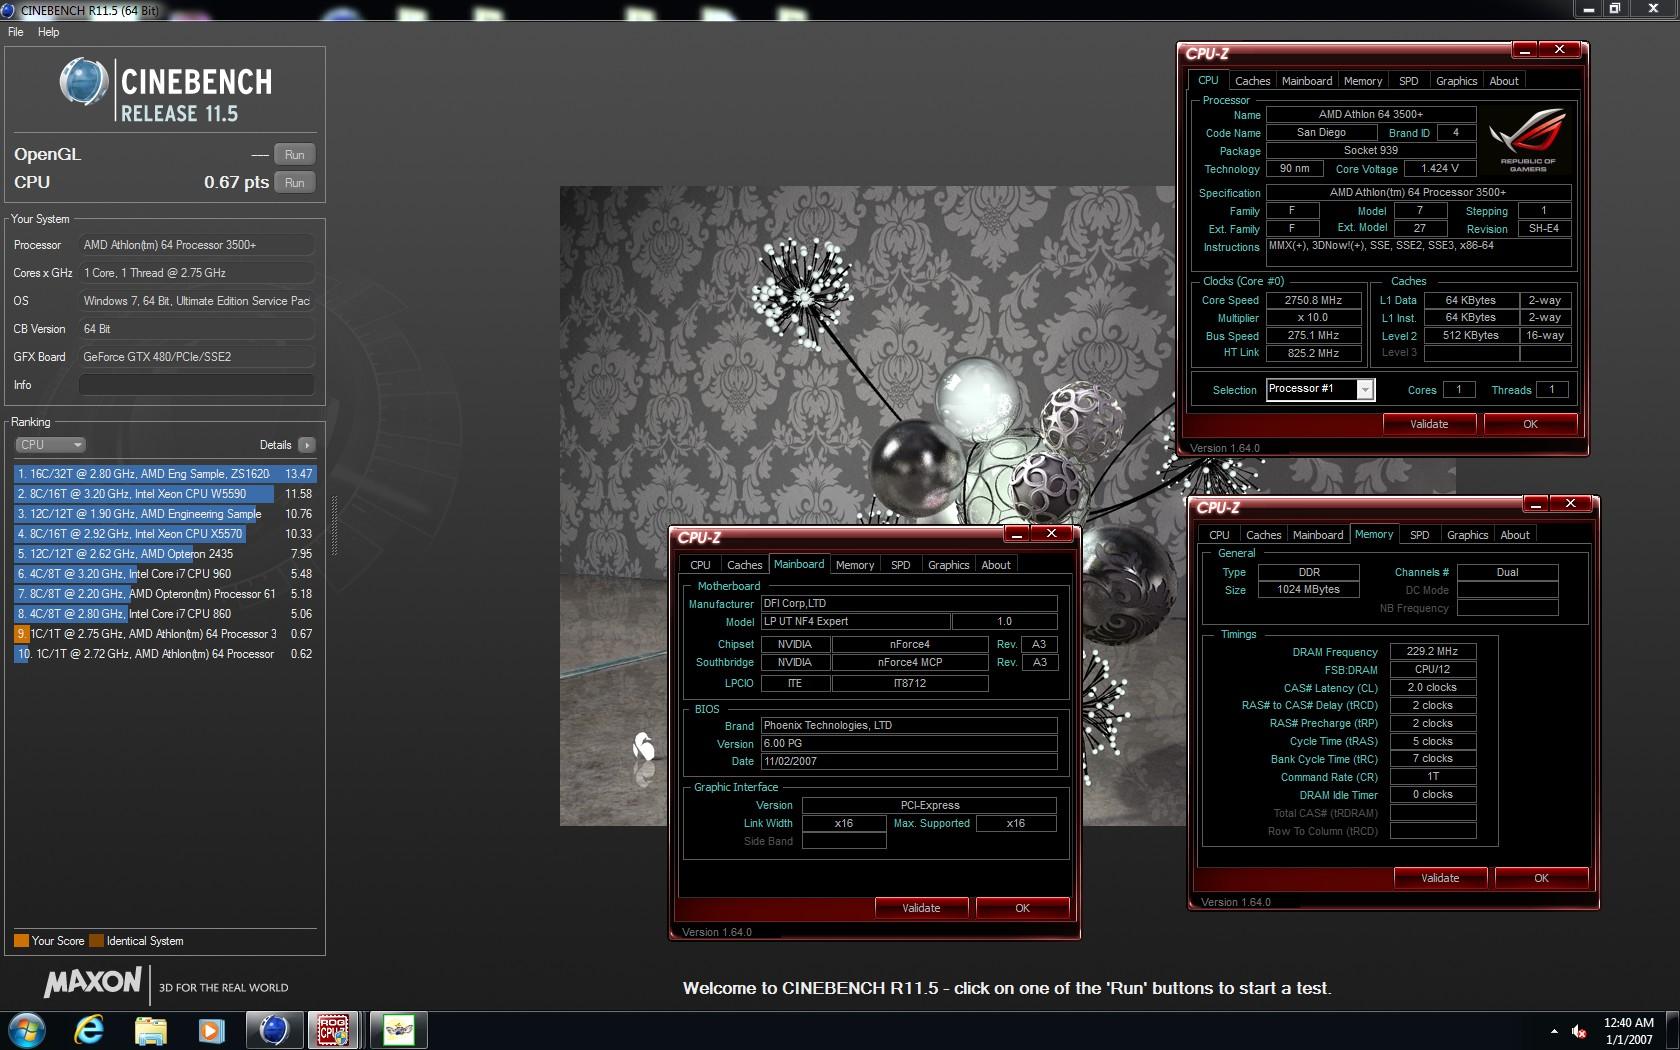Image resolution: width=1680 pixels, height=1050 pixels.
Task: Open the CPU ranking type dropdown
Action: [x=50, y=445]
